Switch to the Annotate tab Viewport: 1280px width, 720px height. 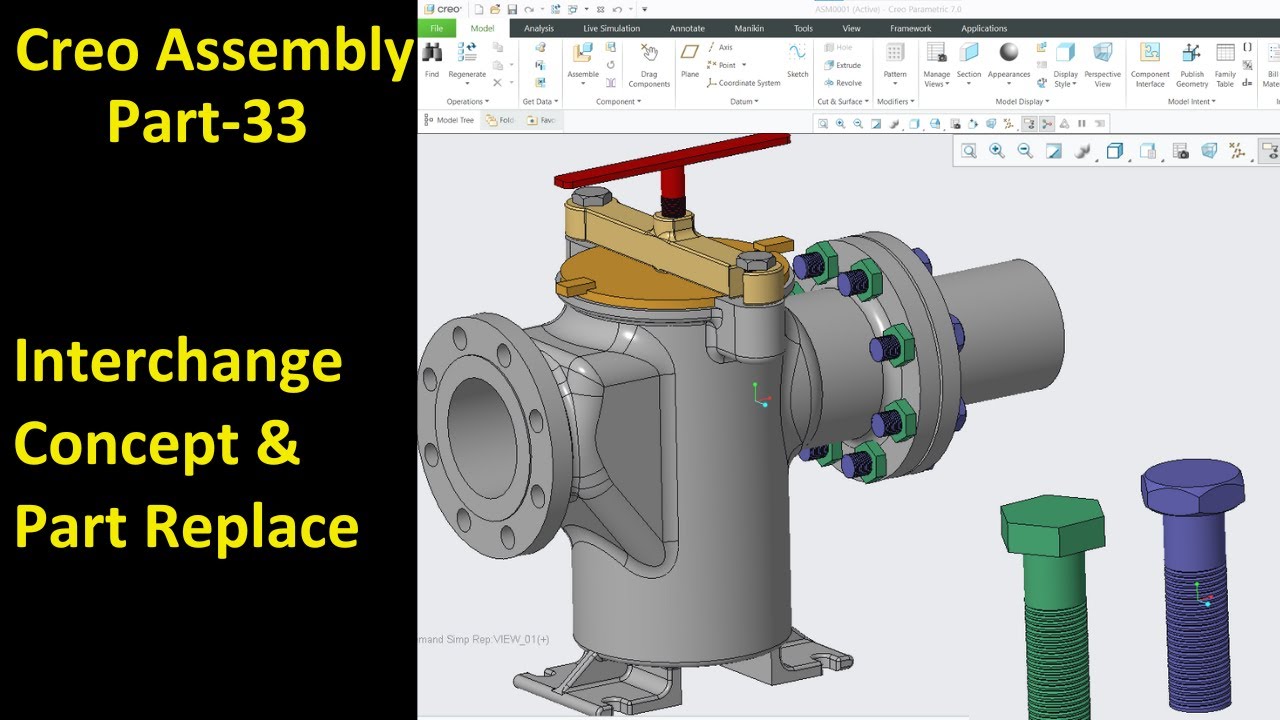[x=687, y=28]
